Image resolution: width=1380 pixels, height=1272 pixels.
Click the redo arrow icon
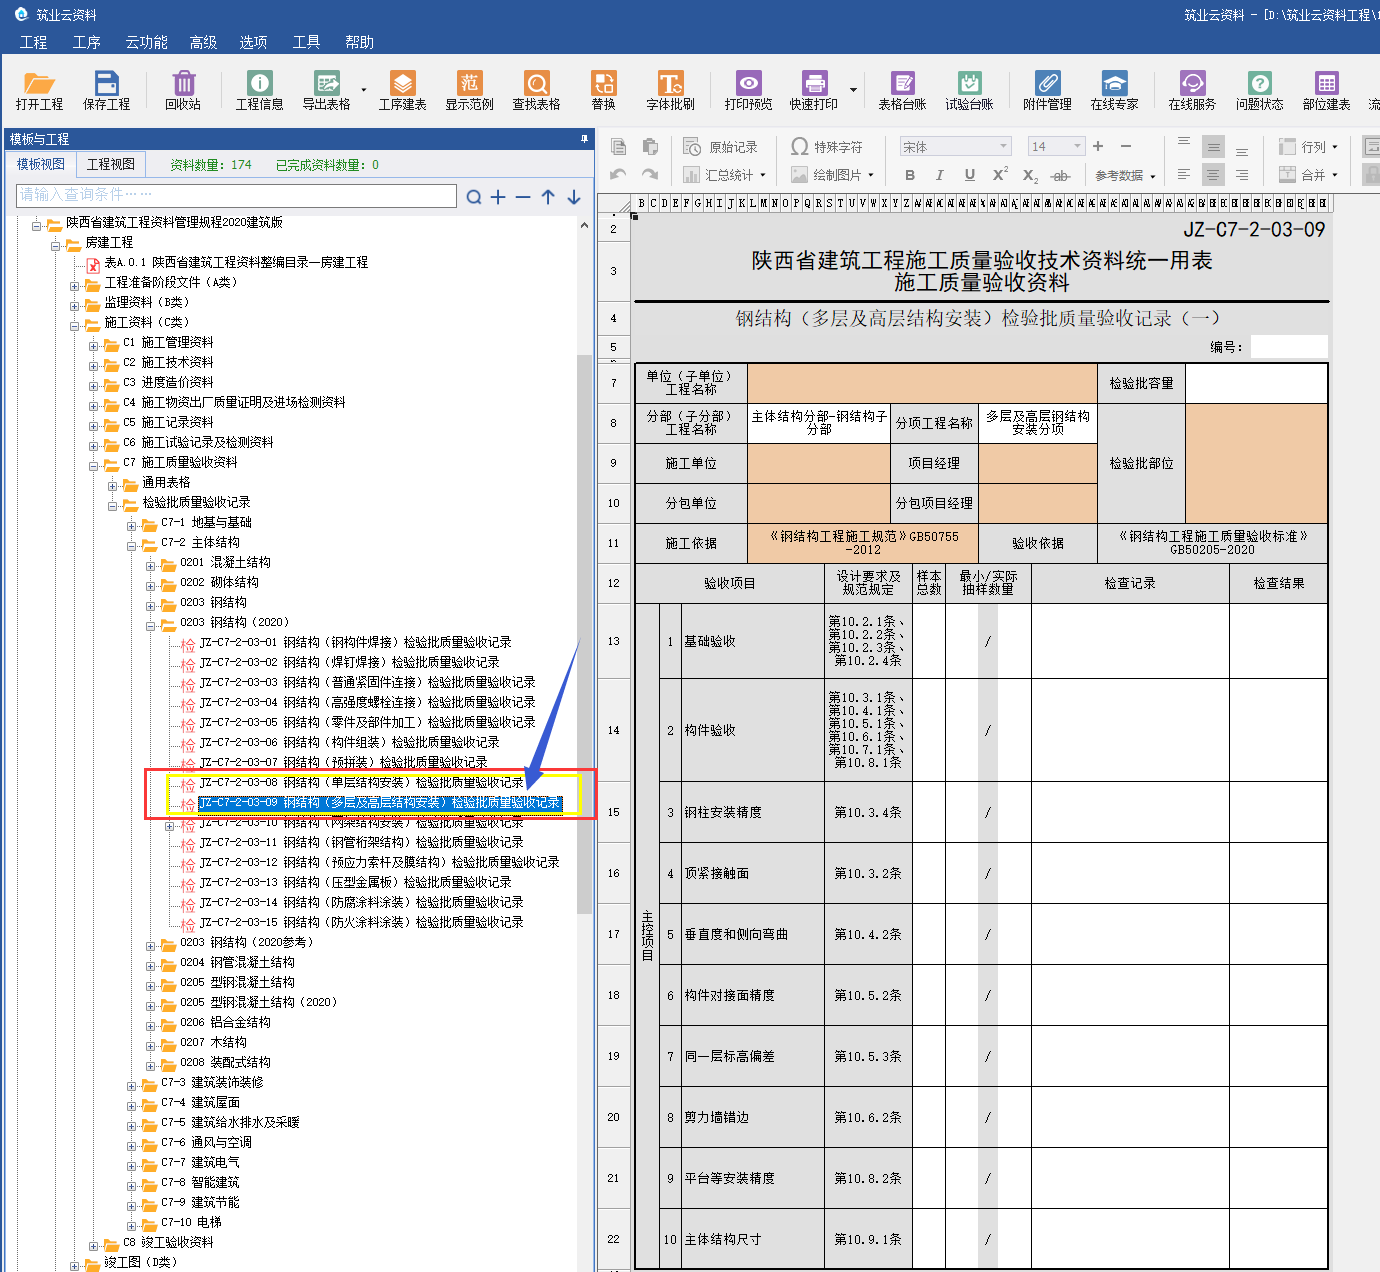pos(650,175)
